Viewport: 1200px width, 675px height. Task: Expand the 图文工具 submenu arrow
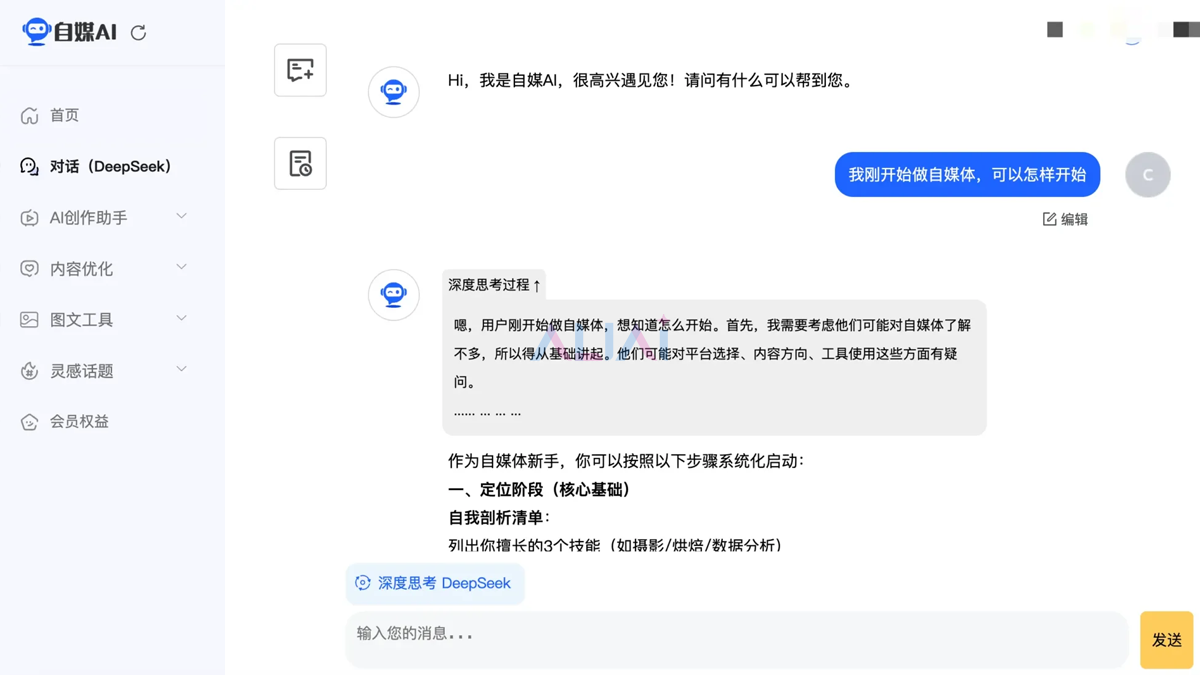click(181, 318)
